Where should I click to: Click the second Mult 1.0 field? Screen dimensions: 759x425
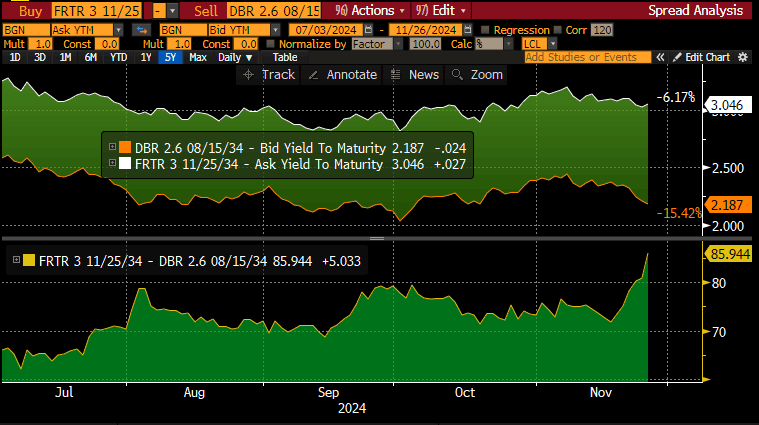click(180, 44)
